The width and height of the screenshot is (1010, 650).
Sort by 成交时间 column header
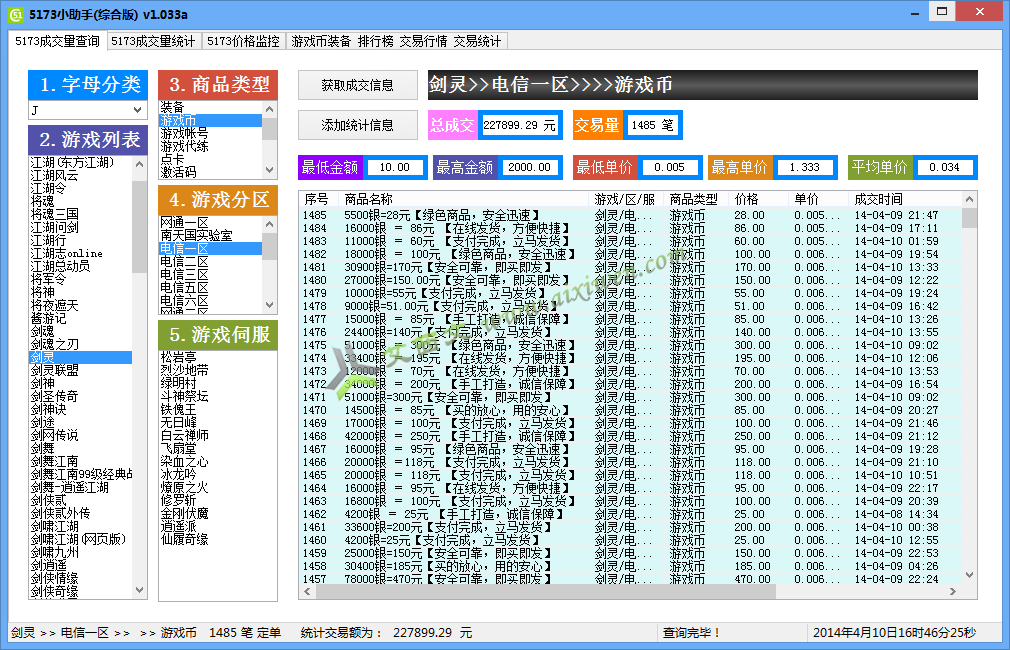point(904,199)
